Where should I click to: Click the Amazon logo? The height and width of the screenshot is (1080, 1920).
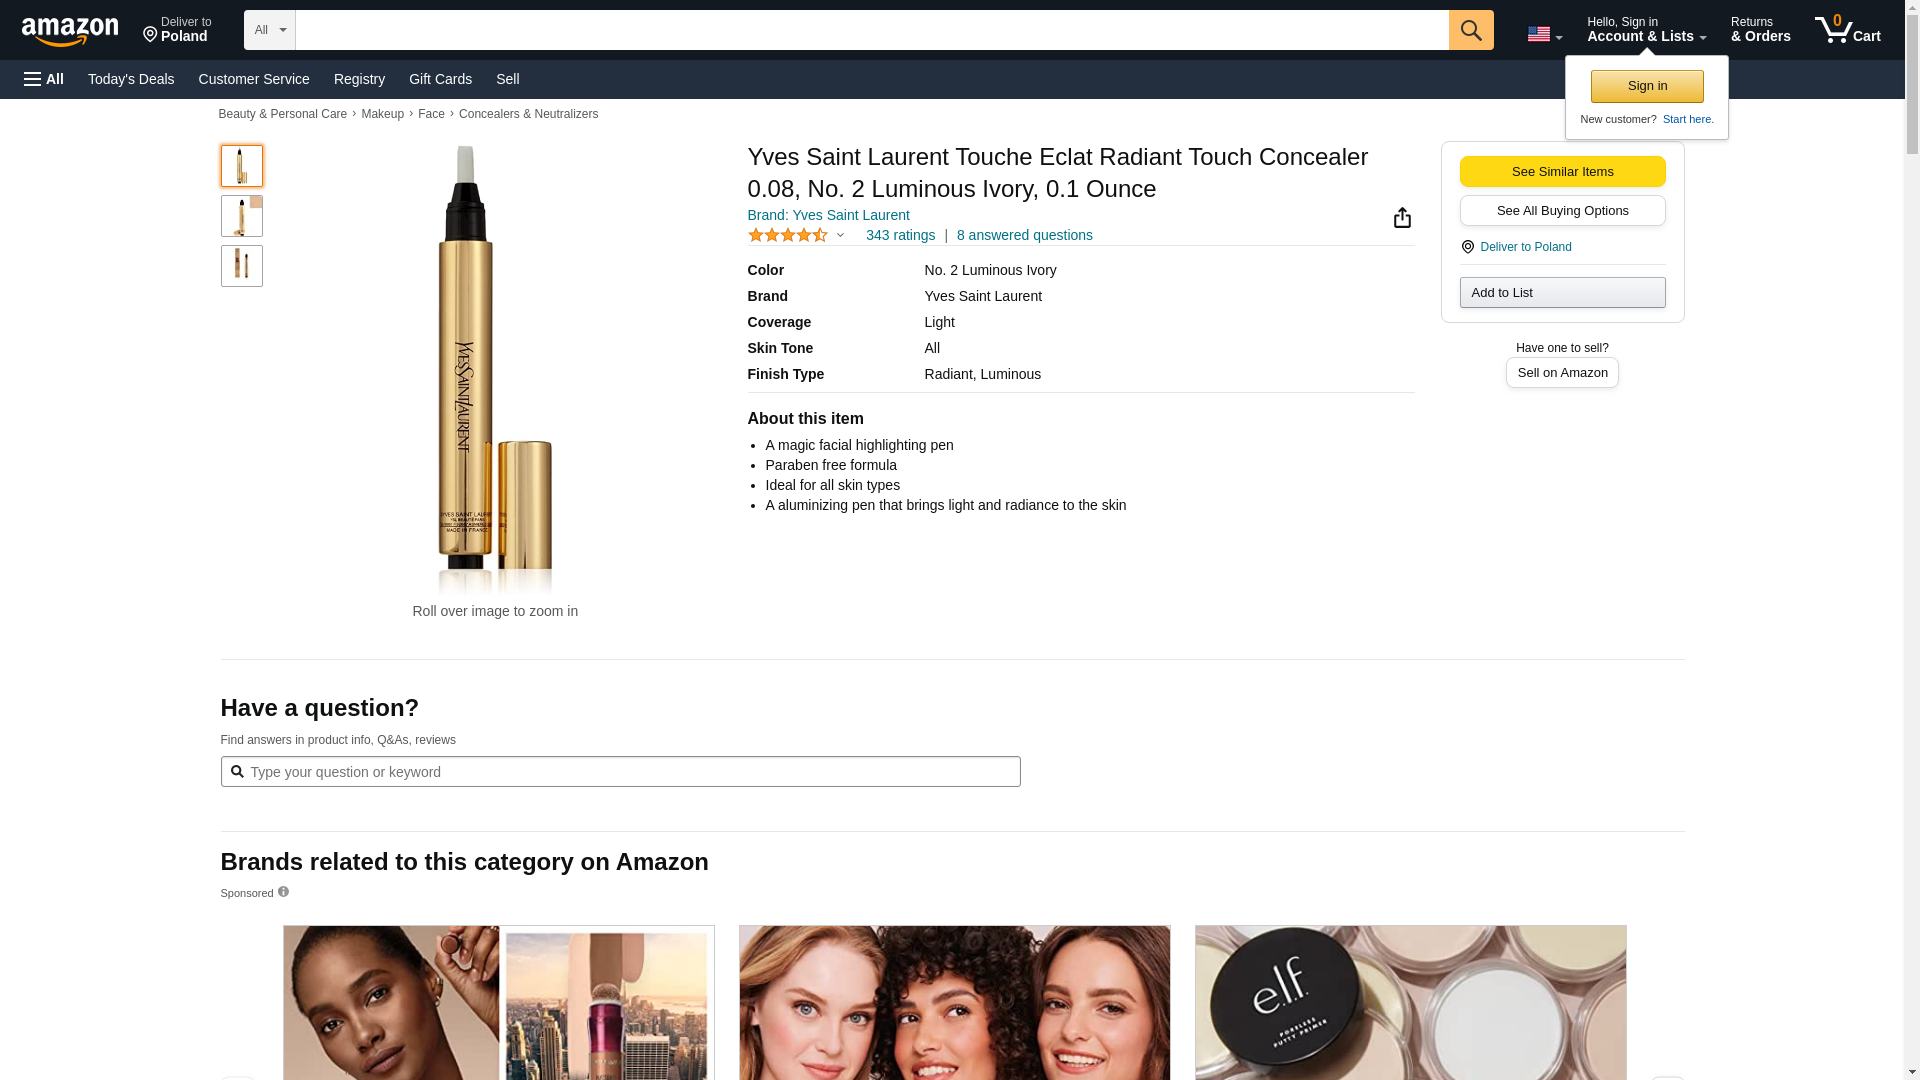coord(70,31)
